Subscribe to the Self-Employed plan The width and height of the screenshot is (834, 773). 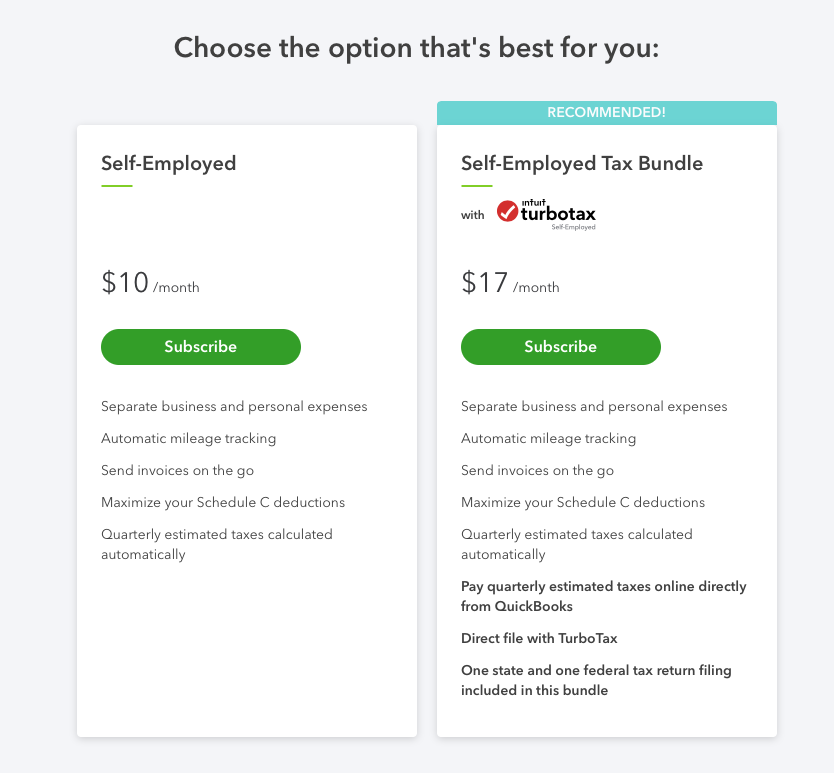pyautogui.click(x=200, y=347)
